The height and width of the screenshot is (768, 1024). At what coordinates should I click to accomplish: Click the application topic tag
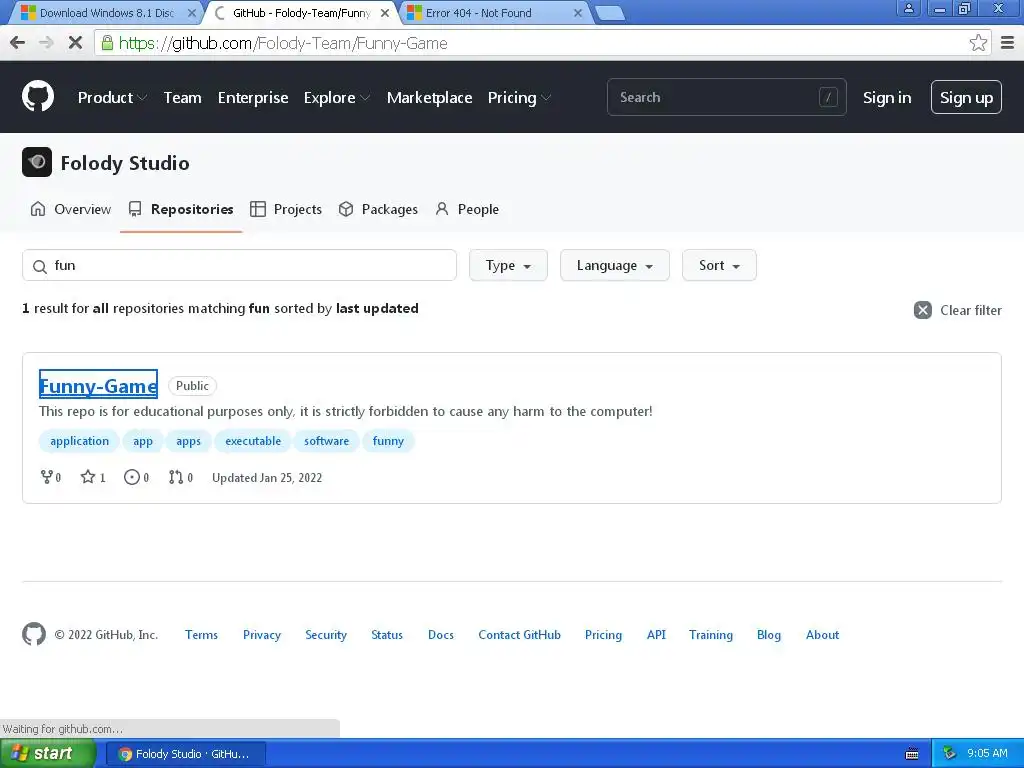click(x=79, y=441)
